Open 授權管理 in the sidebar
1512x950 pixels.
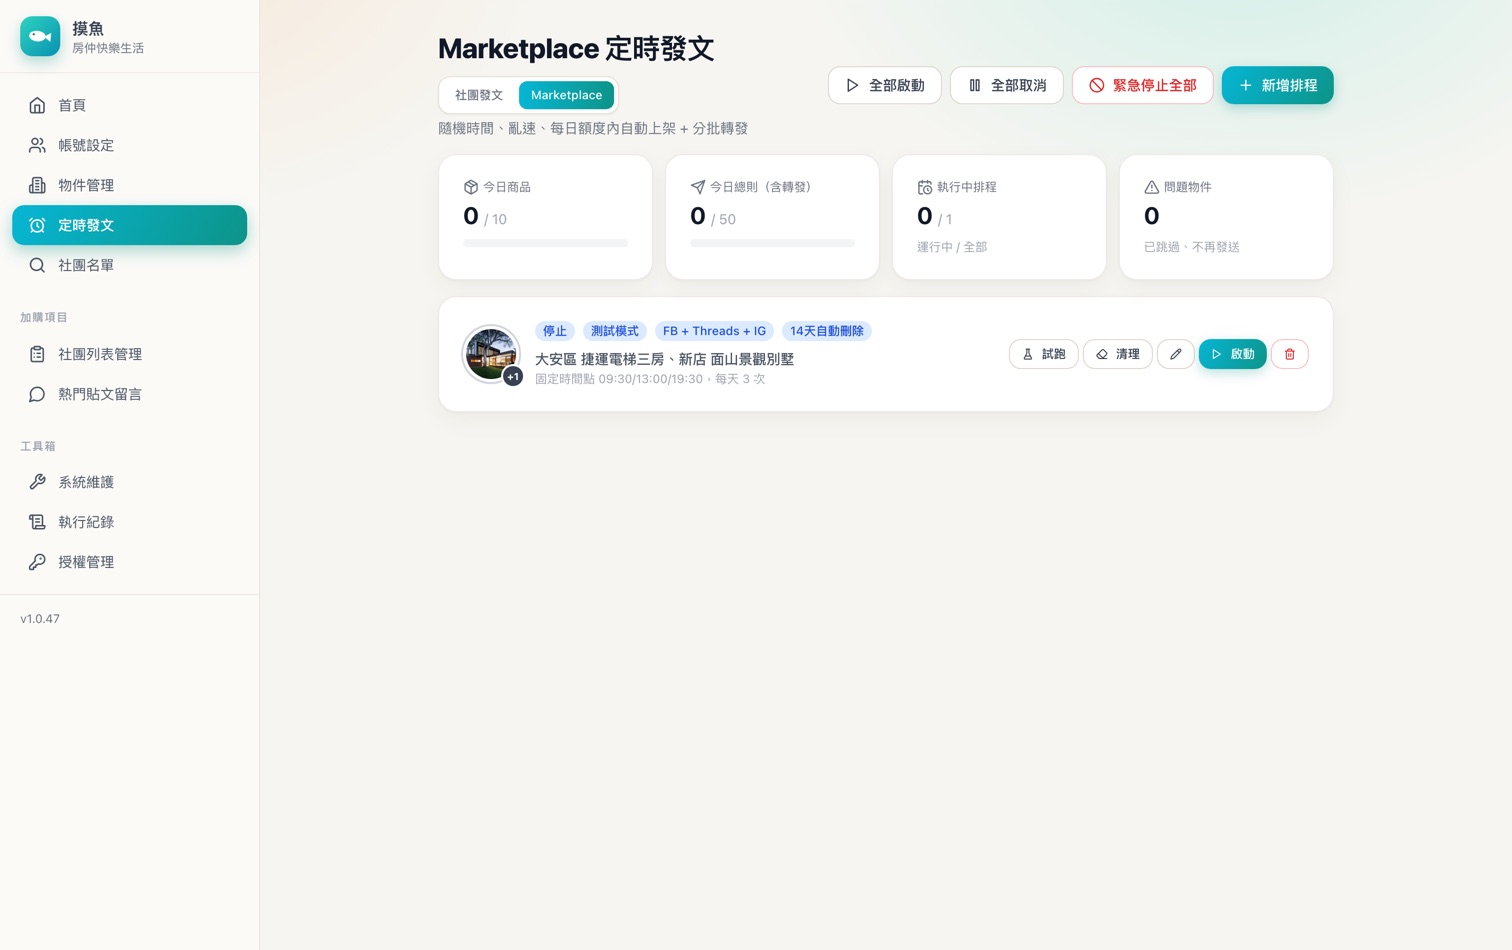pos(130,562)
